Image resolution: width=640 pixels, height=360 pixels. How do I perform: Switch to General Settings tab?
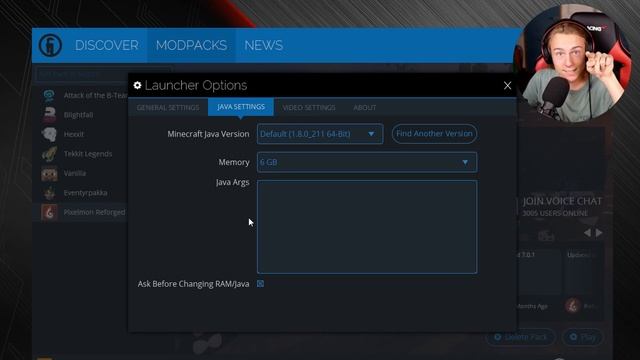tap(168, 107)
